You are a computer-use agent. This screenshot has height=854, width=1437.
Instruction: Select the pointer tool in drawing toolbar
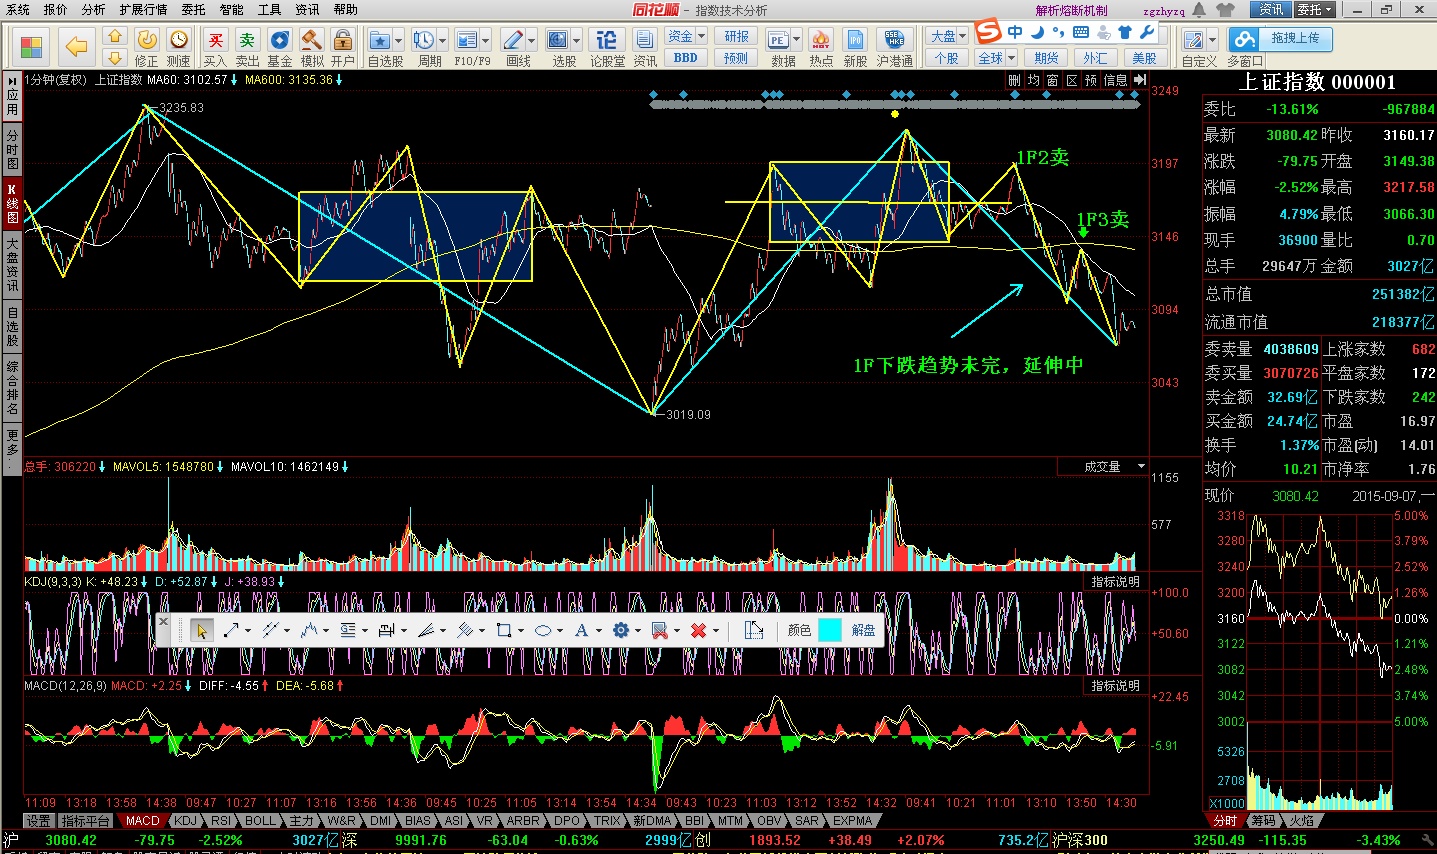pos(202,630)
